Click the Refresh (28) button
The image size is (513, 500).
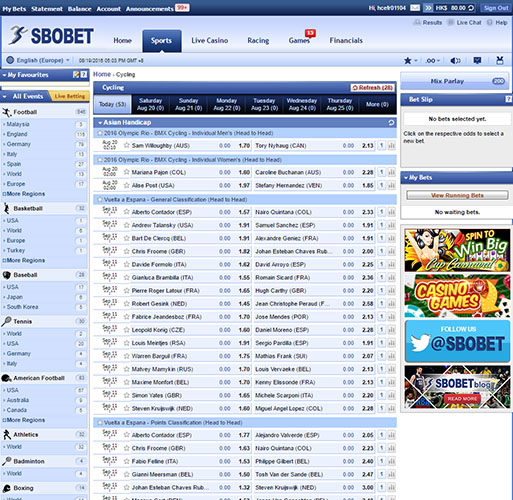(x=372, y=87)
